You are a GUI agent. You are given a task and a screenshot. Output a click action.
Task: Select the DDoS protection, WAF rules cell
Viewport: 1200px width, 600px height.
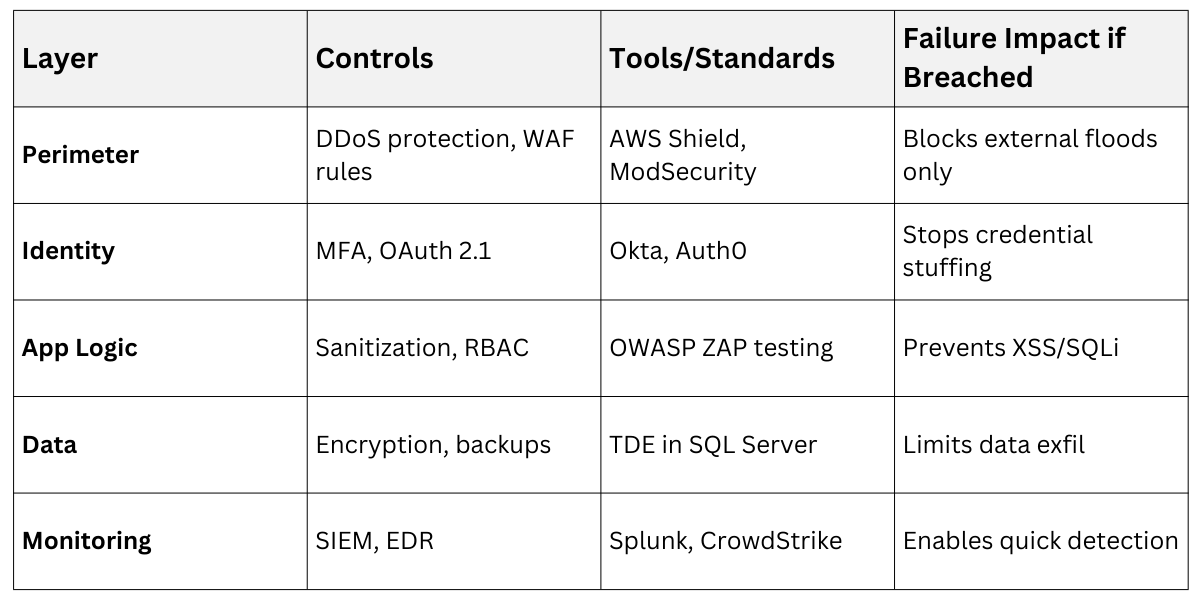pyautogui.click(x=445, y=155)
